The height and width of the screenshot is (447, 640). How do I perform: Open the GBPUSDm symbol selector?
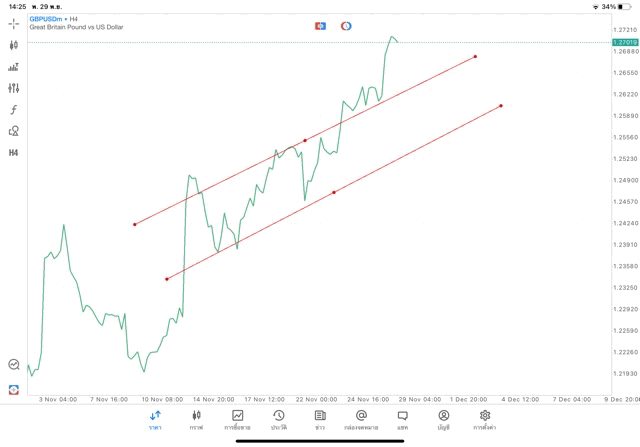click(46, 19)
